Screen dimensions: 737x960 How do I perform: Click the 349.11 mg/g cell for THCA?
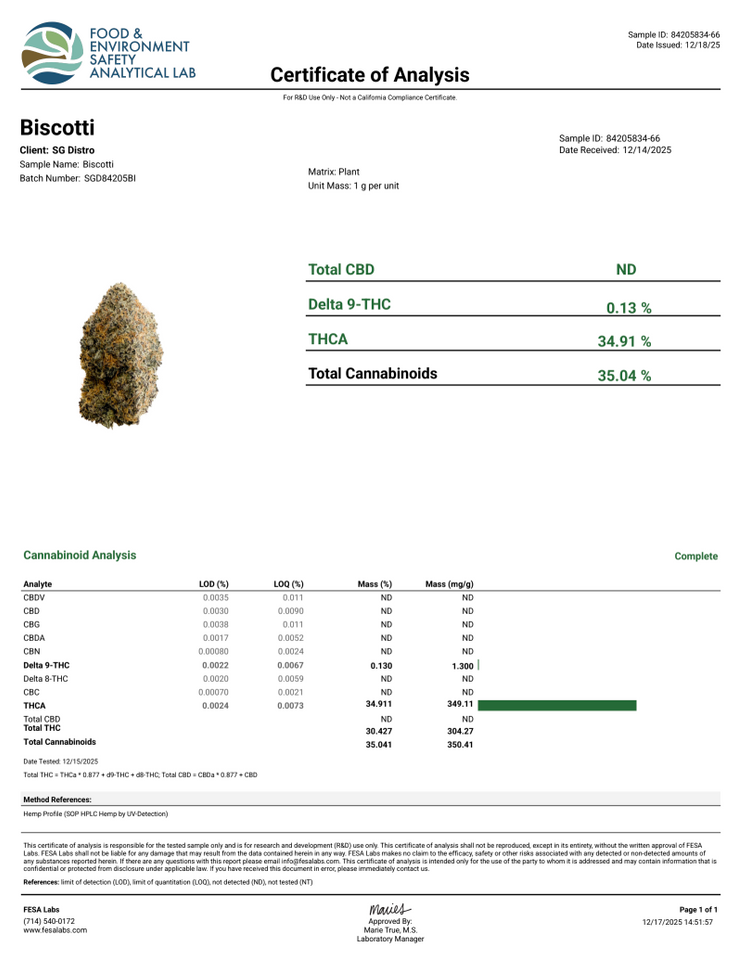tap(460, 704)
